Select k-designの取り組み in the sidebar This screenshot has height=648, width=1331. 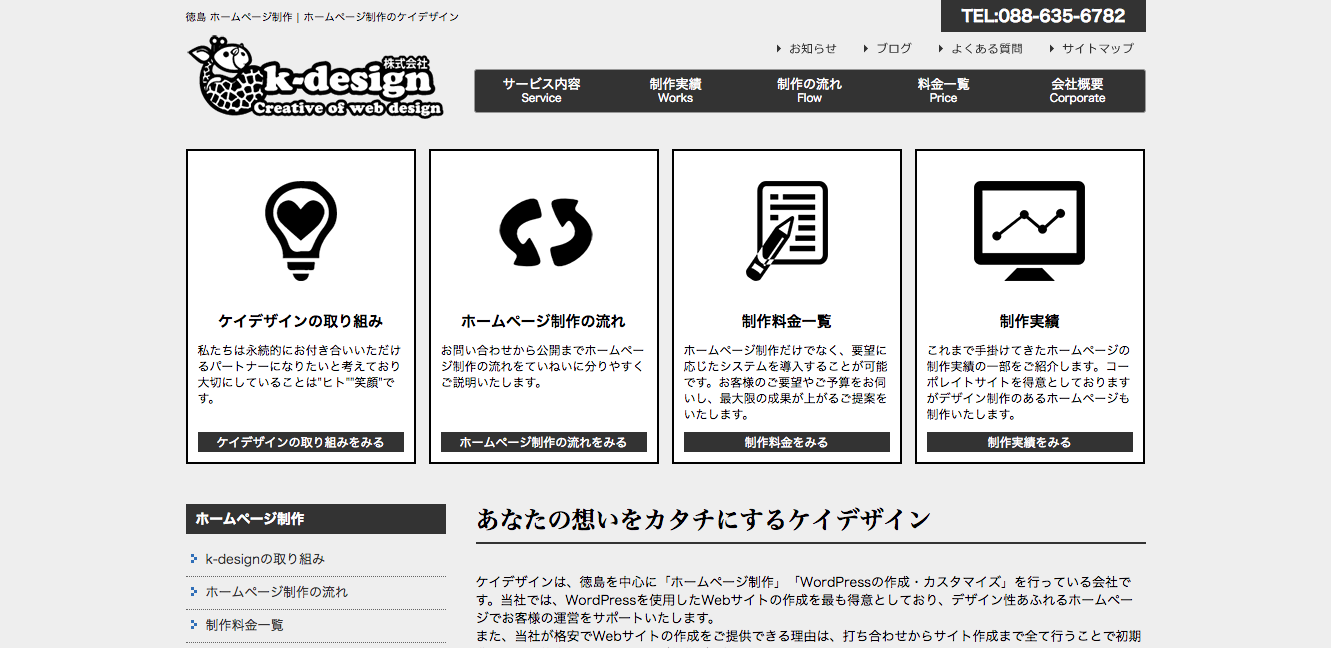pos(265,559)
